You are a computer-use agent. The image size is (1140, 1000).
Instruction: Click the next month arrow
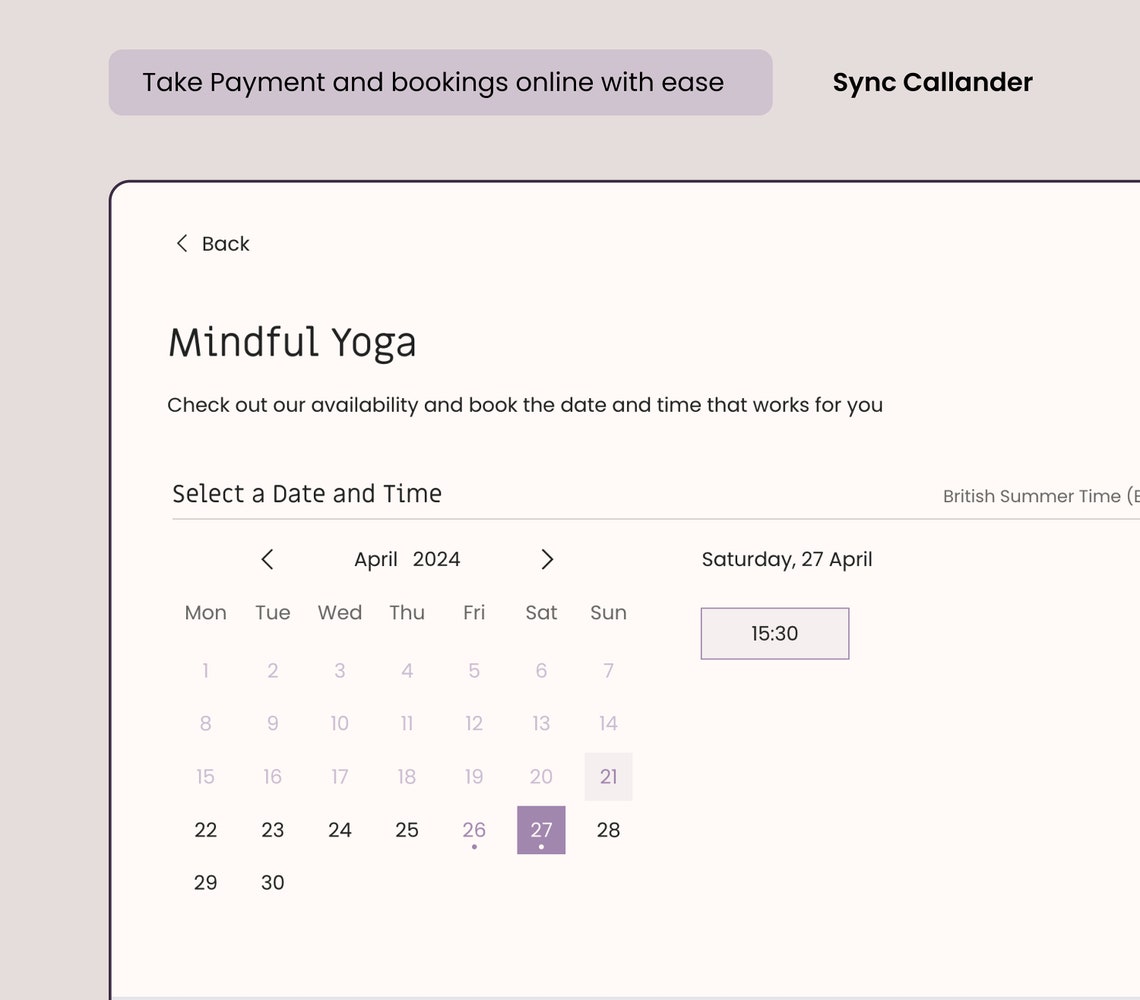point(546,560)
